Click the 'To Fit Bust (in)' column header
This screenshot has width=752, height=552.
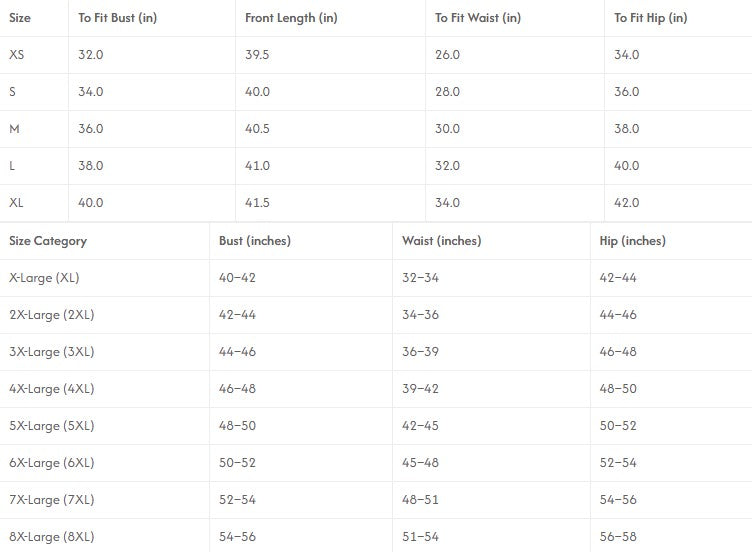click(117, 18)
